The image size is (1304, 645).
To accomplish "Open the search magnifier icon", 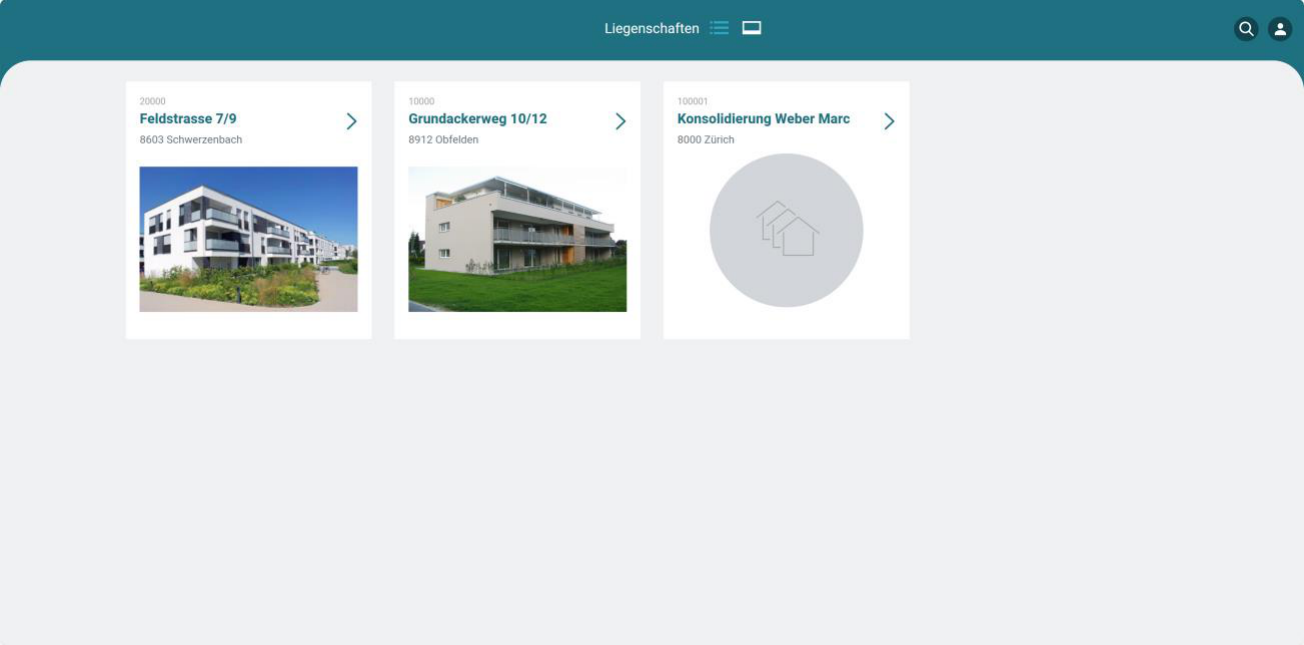I will pos(1246,29).
